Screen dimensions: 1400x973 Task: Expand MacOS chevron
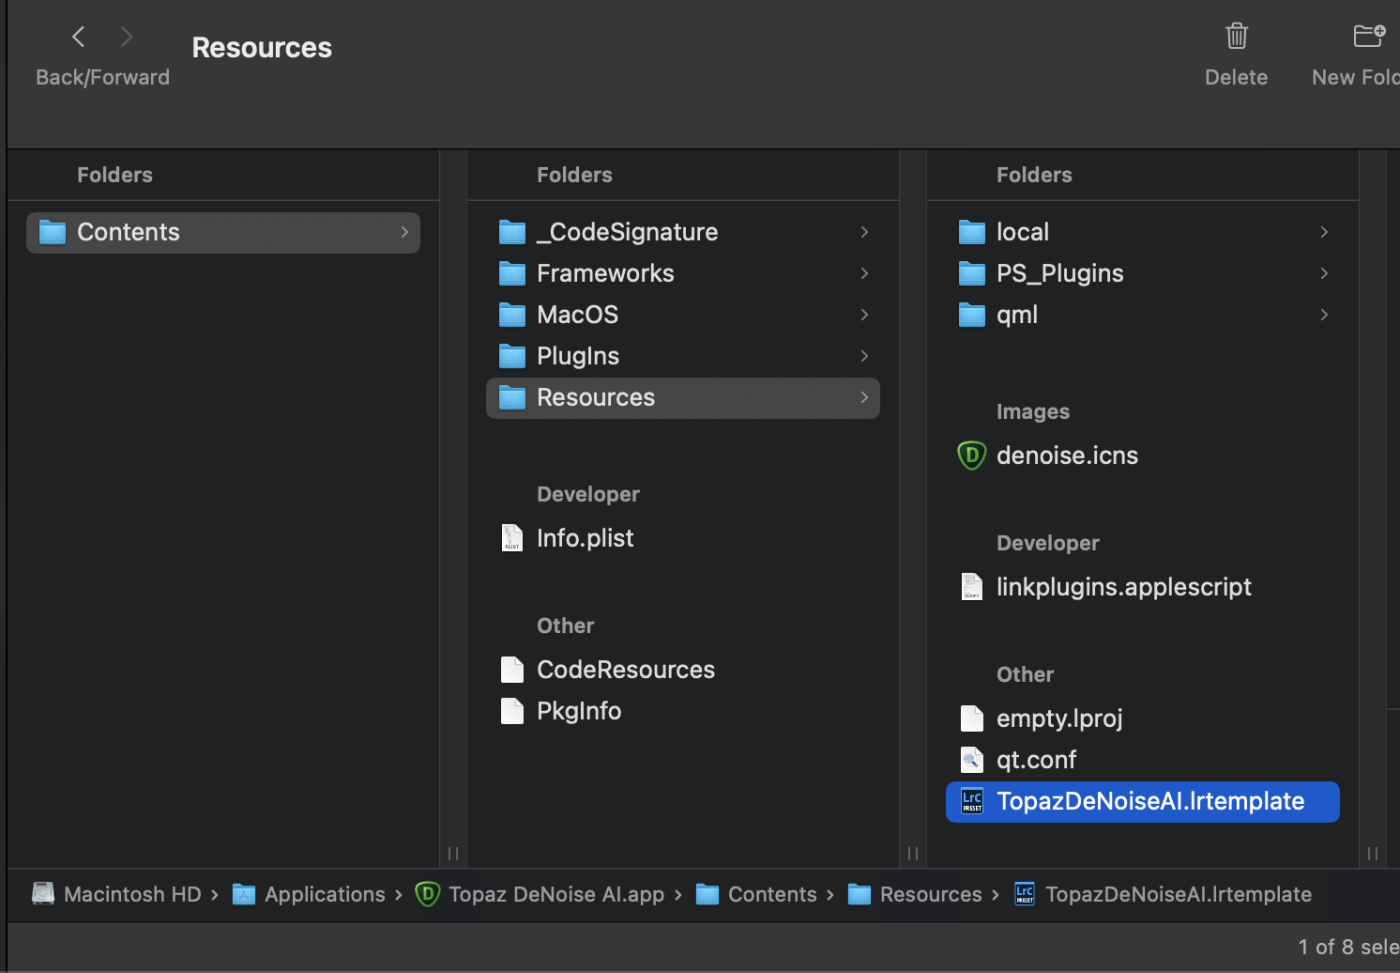click(864, 315)
